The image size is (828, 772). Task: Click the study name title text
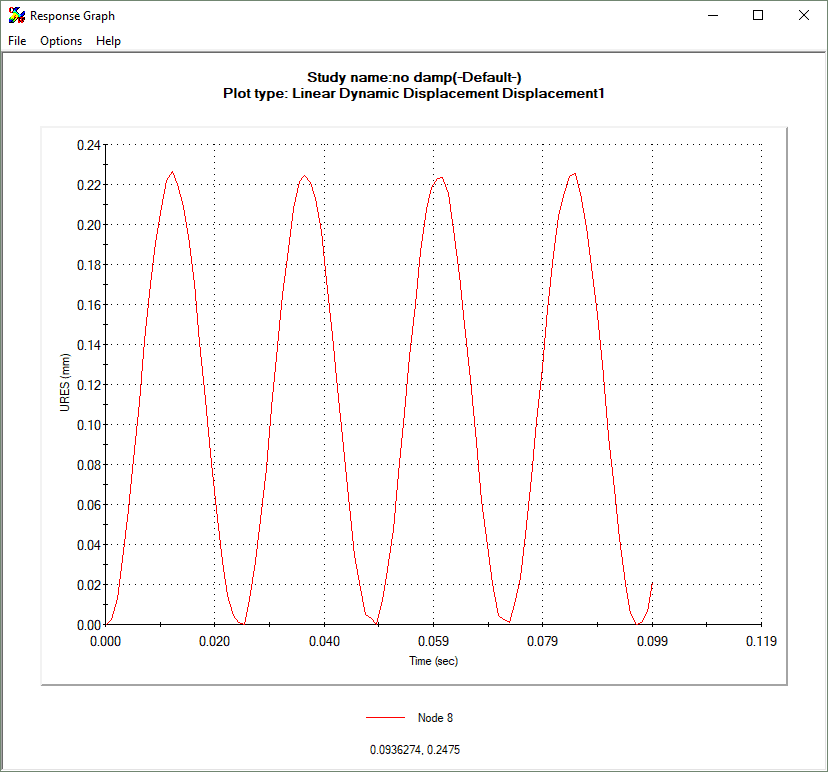coord(414,78)
